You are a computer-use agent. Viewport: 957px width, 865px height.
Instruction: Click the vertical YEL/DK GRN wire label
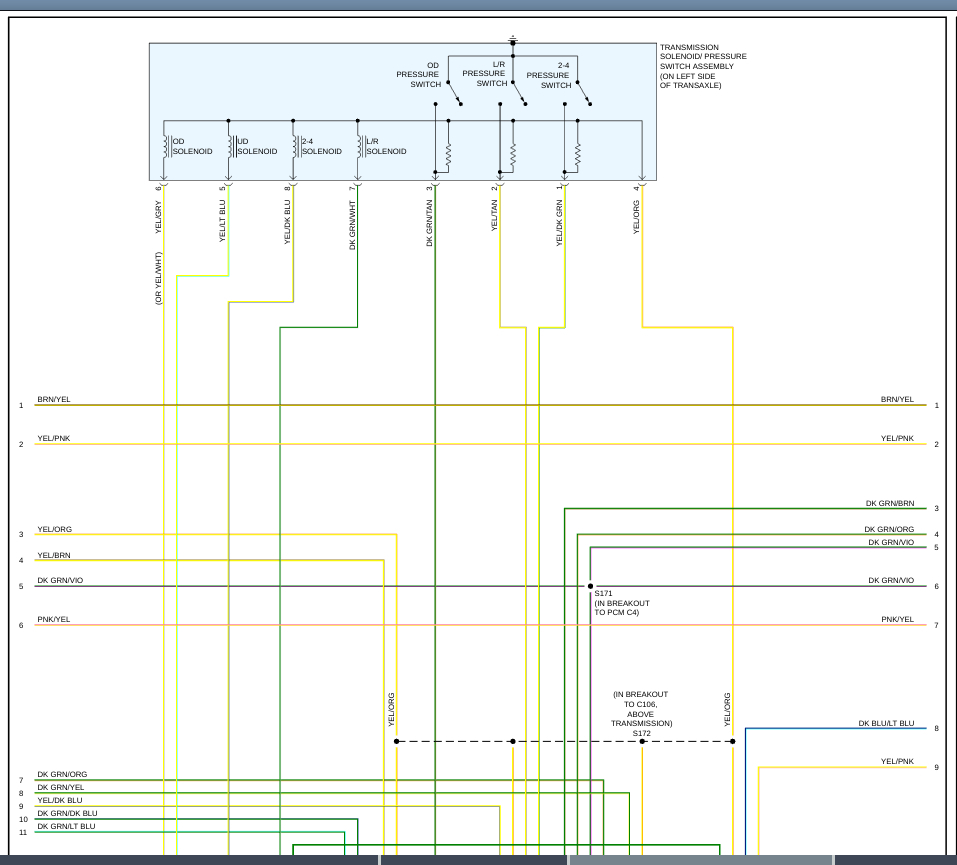pyautogui.click(x=559, y=223)
